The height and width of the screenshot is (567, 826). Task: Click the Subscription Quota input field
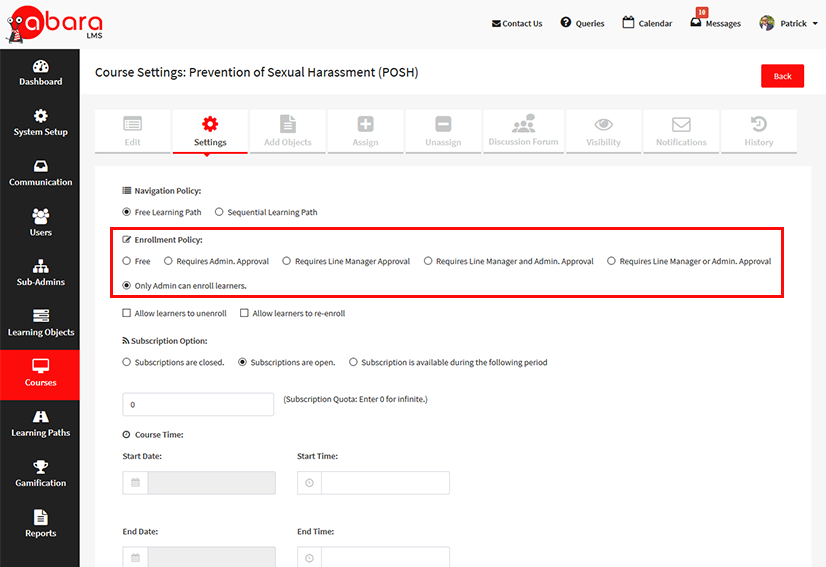point(198,404)
